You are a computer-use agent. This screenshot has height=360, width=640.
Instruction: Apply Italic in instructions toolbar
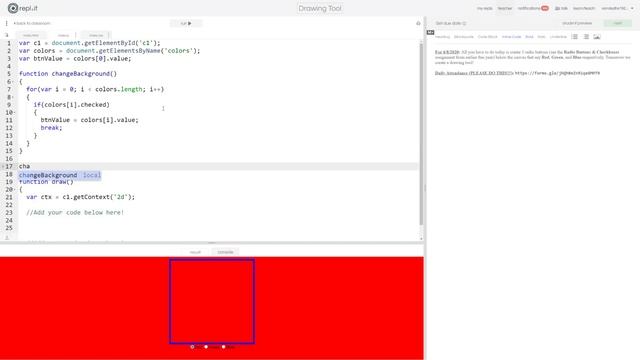[542, 37]
